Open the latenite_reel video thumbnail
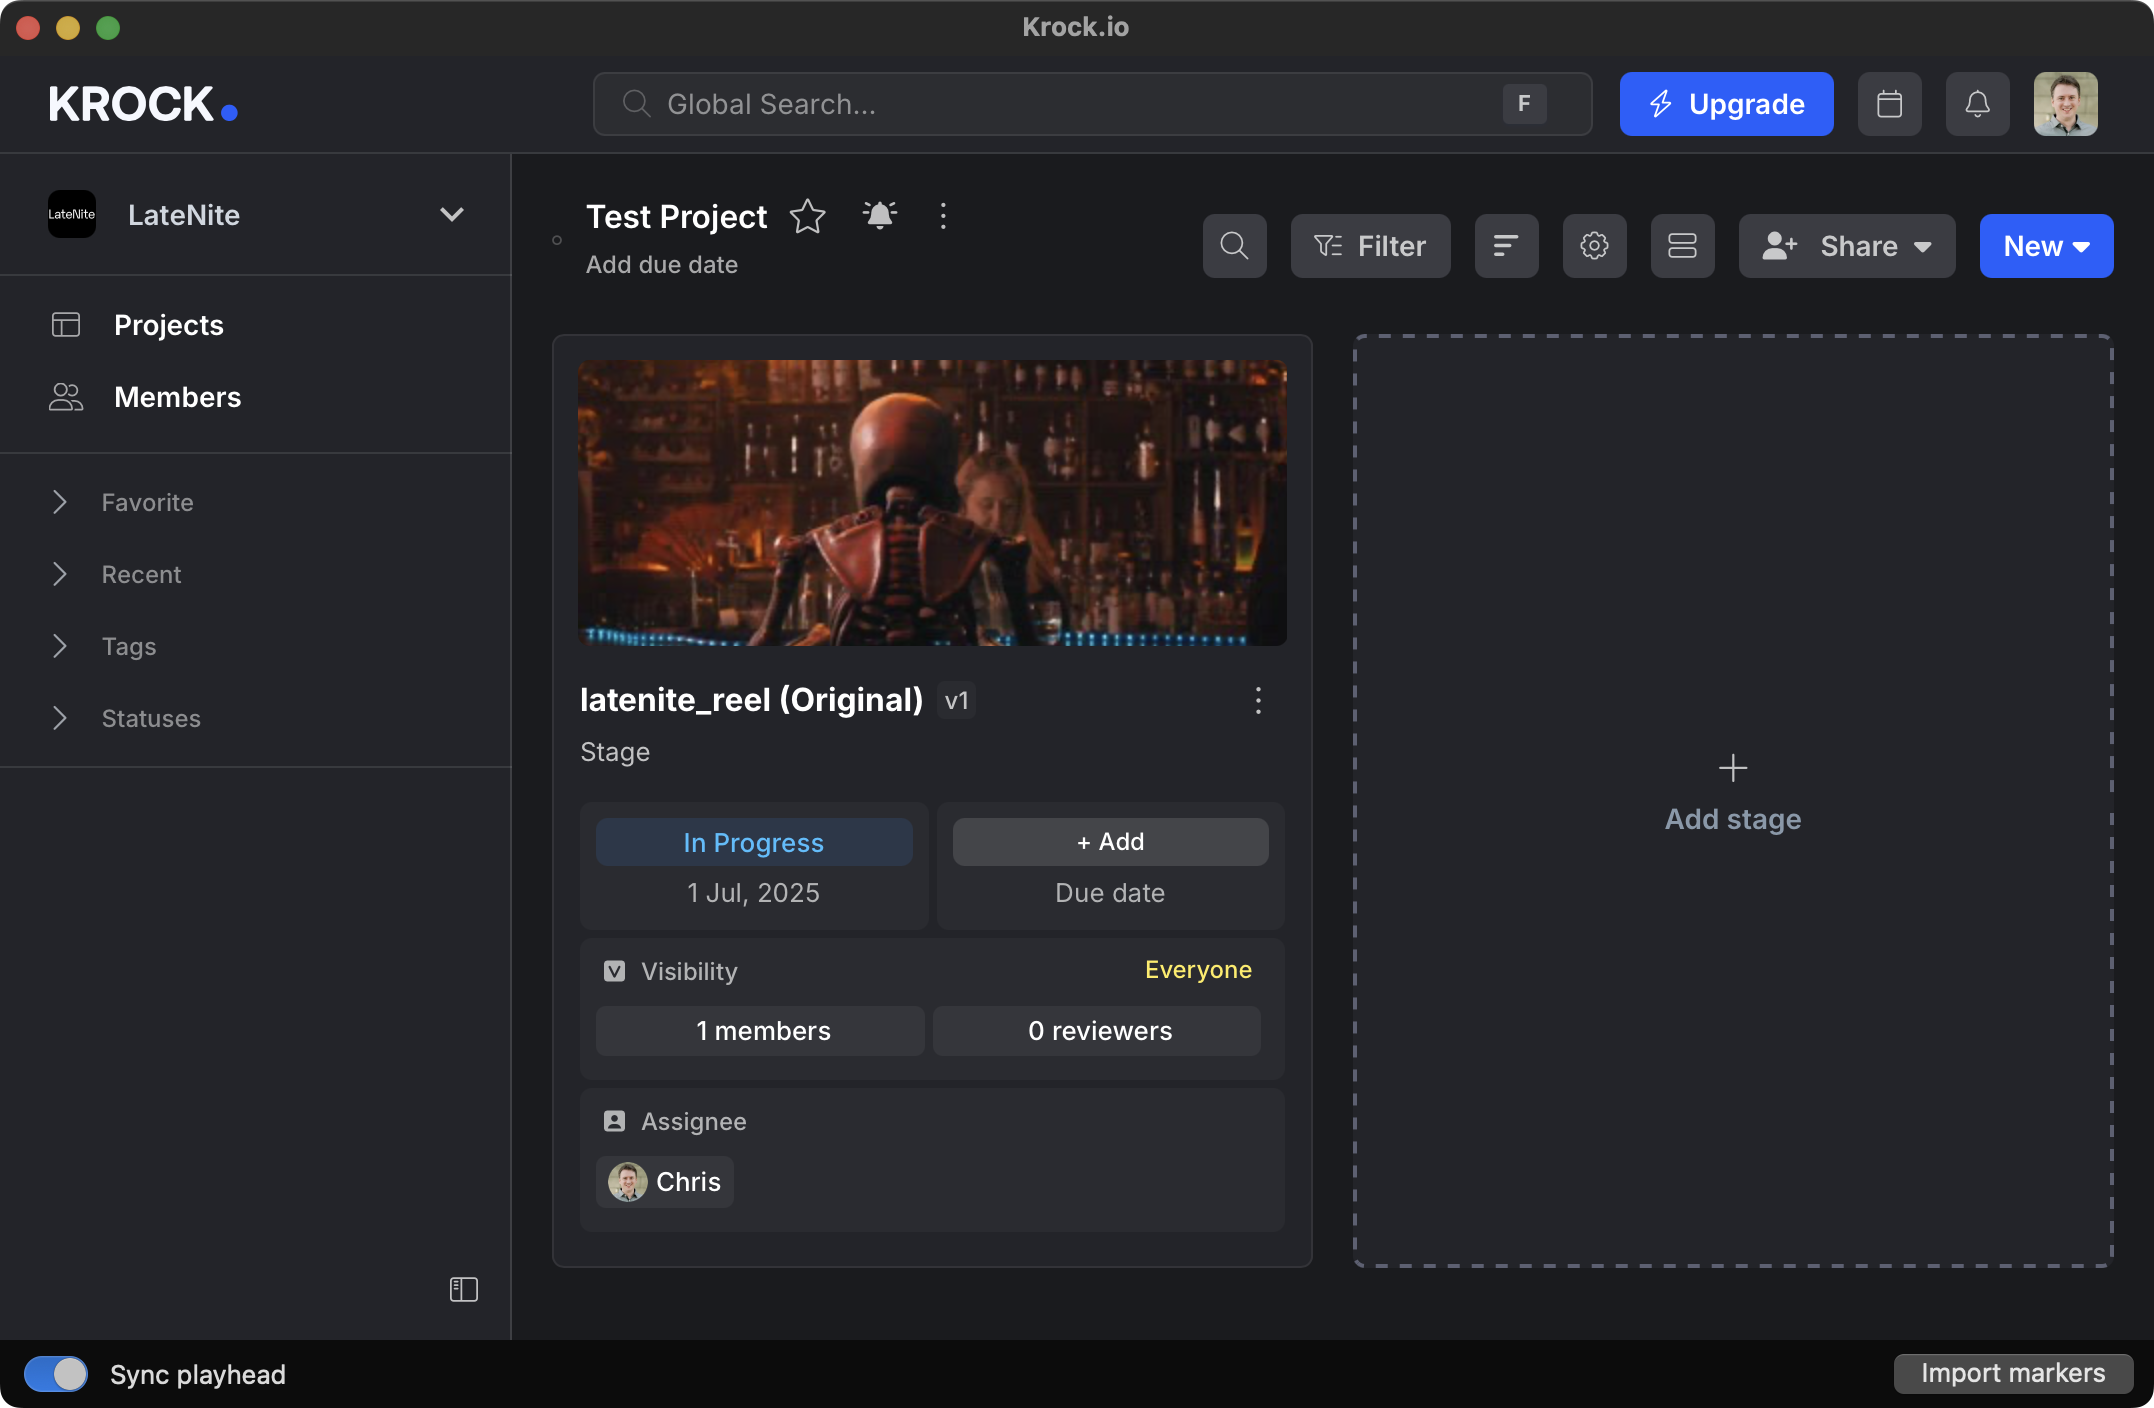The image size is (2154, 1408). pos(932,502)
